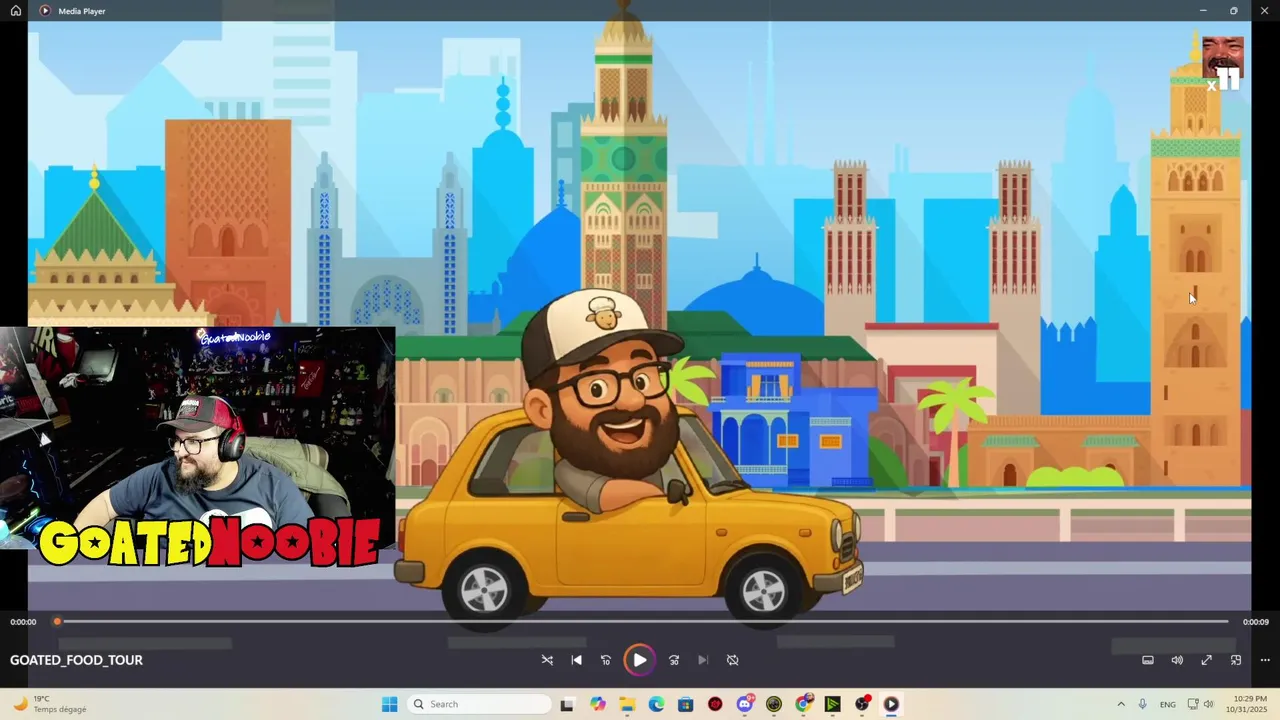Open Microsoft Store from taskbar

click(685, 704)
